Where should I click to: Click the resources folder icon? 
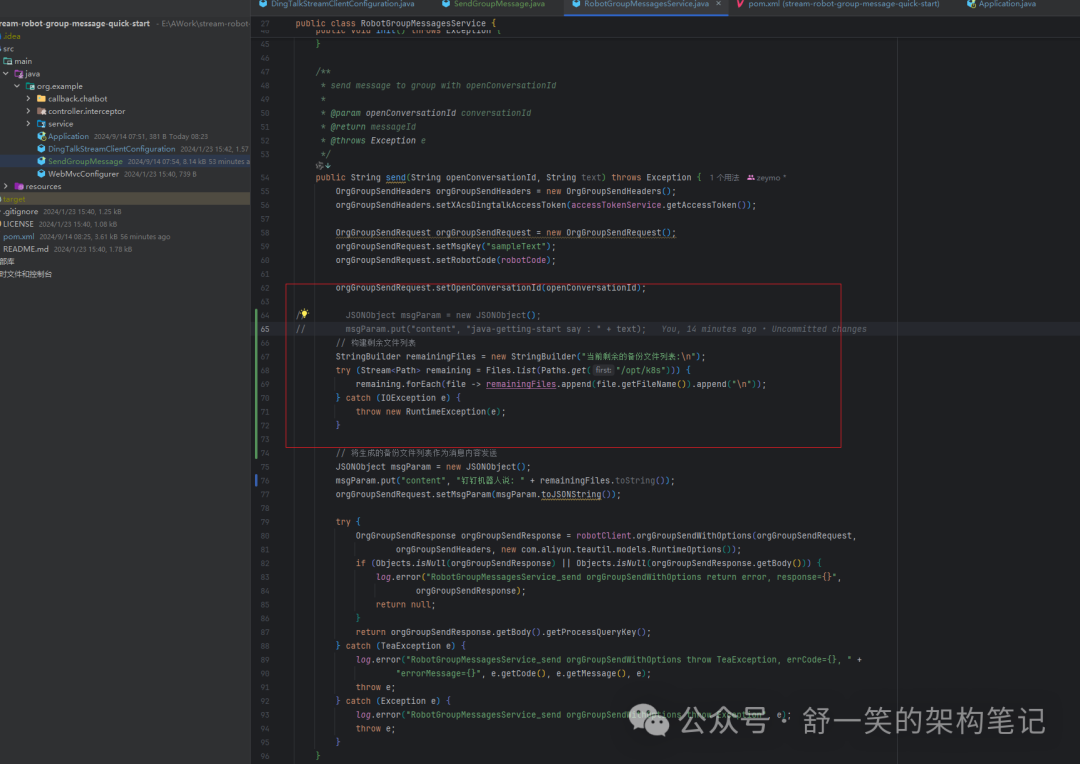click(x=19, y=187)
